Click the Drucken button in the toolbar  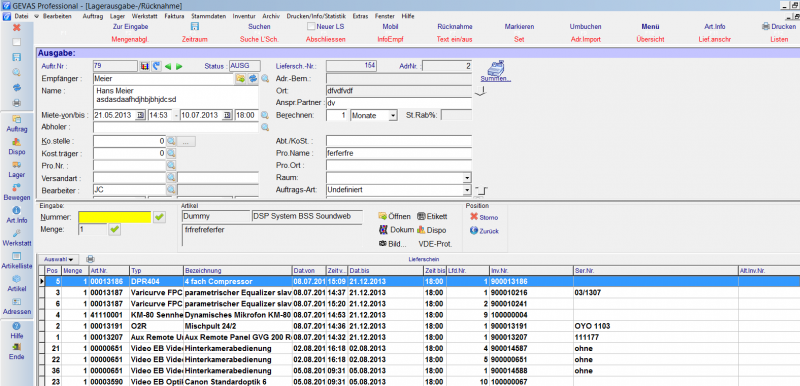(x=778, y=27)
